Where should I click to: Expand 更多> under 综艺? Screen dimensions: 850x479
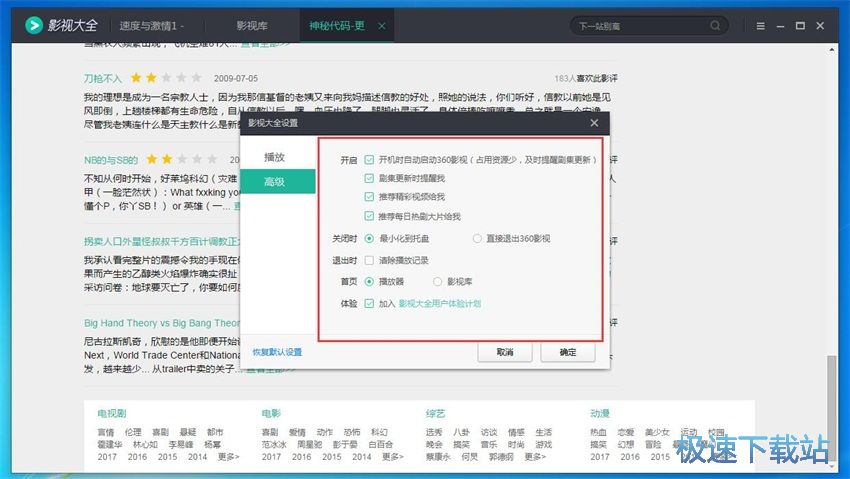[535, 457]
